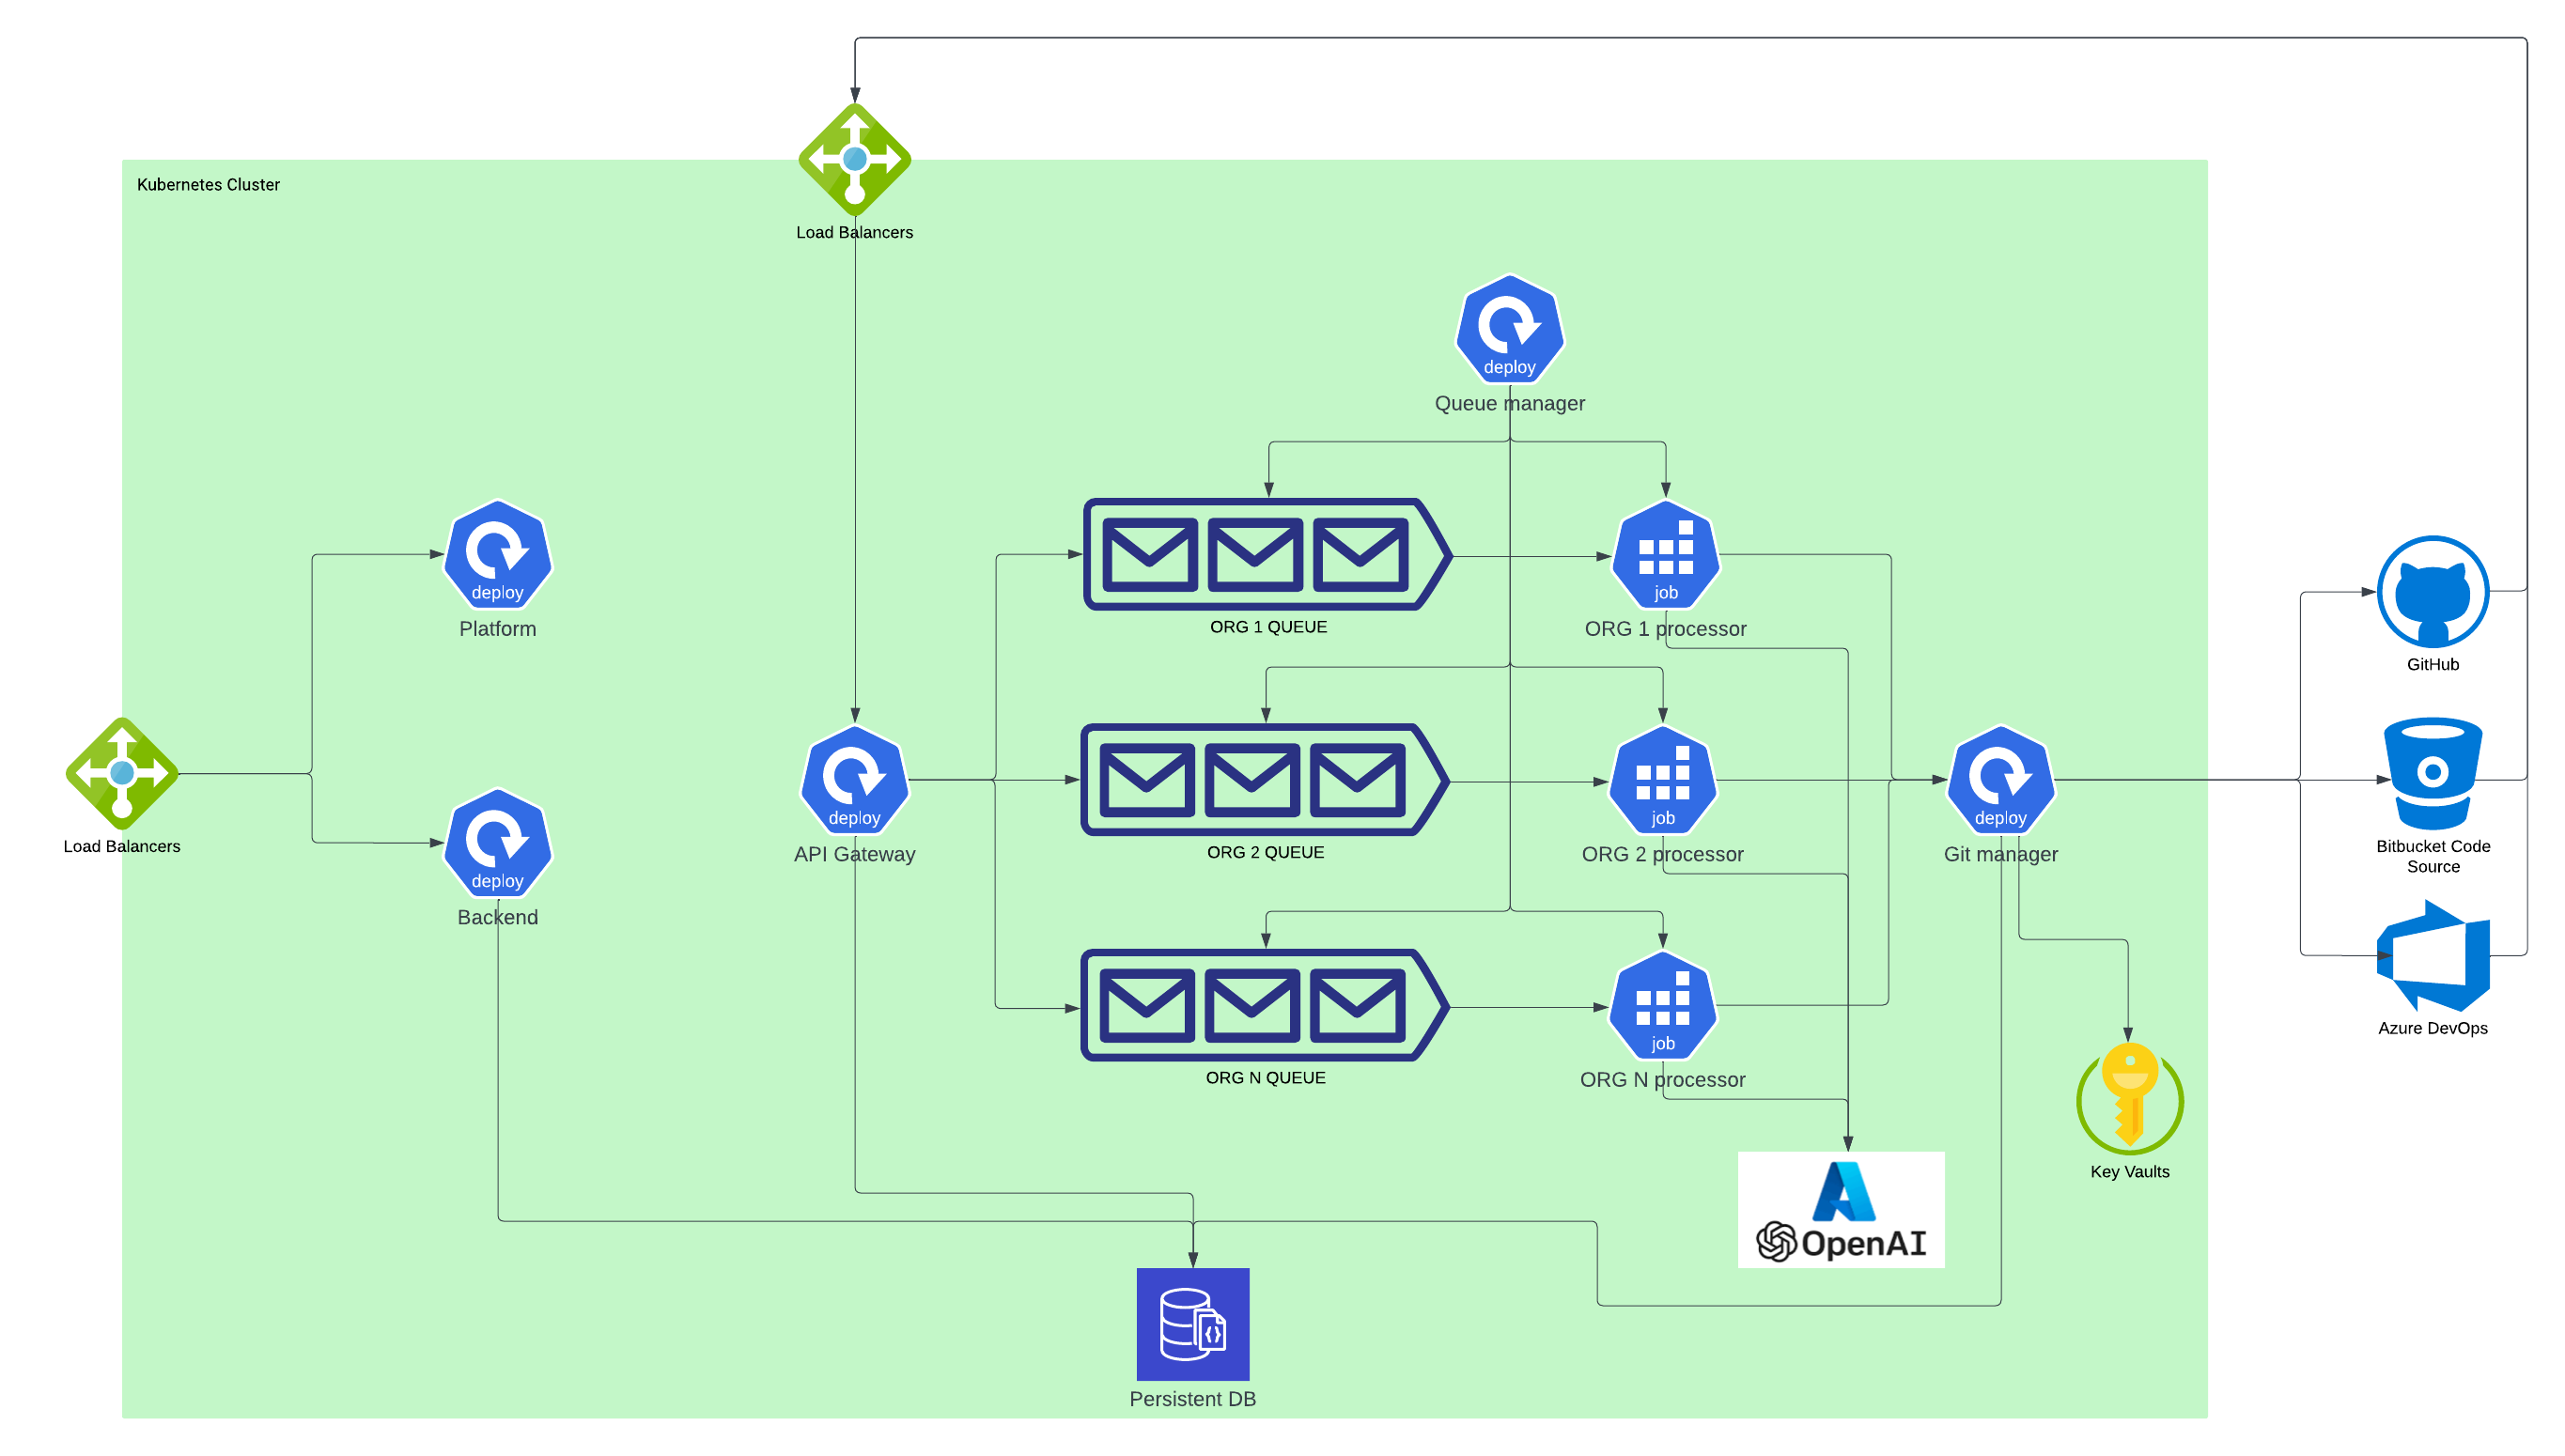This screenshot has height=1456, width=2565.
Task: Click the ORG N processor label
Action: [x=1662, y=1080]
